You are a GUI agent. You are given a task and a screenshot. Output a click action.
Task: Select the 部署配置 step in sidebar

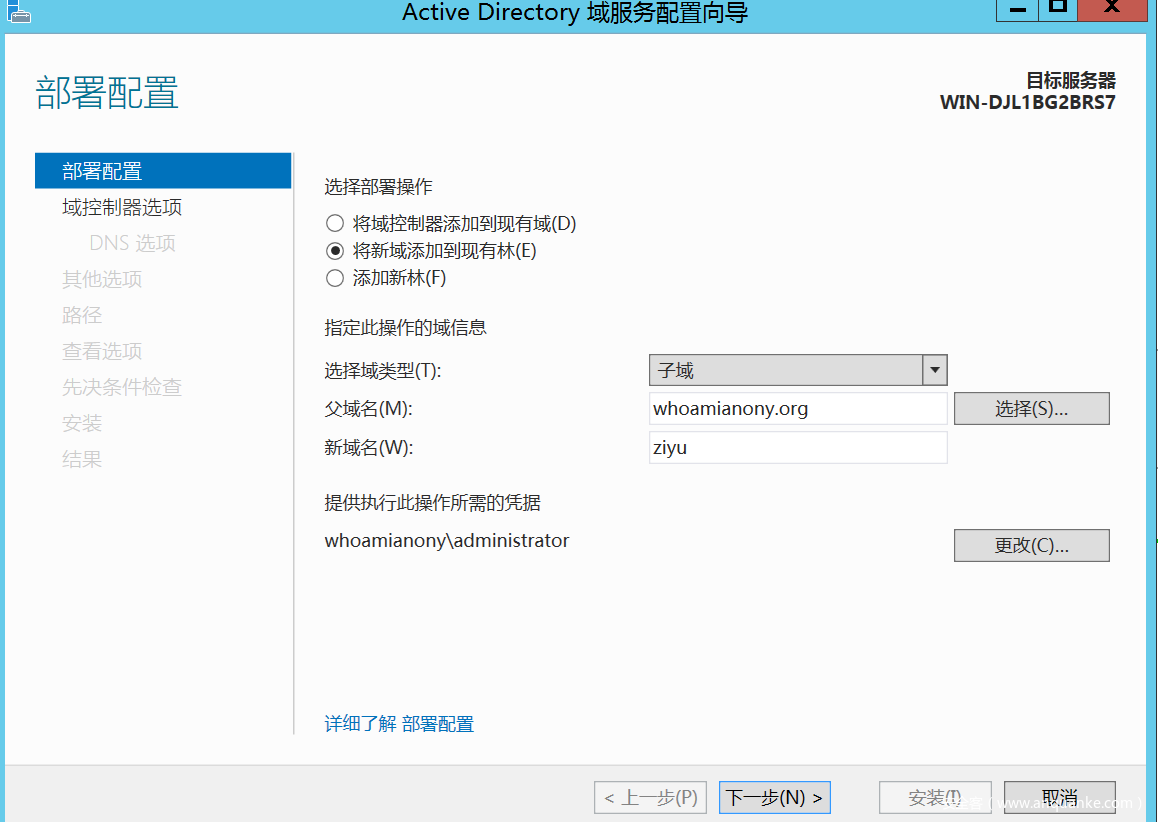[x=163, y=171]
